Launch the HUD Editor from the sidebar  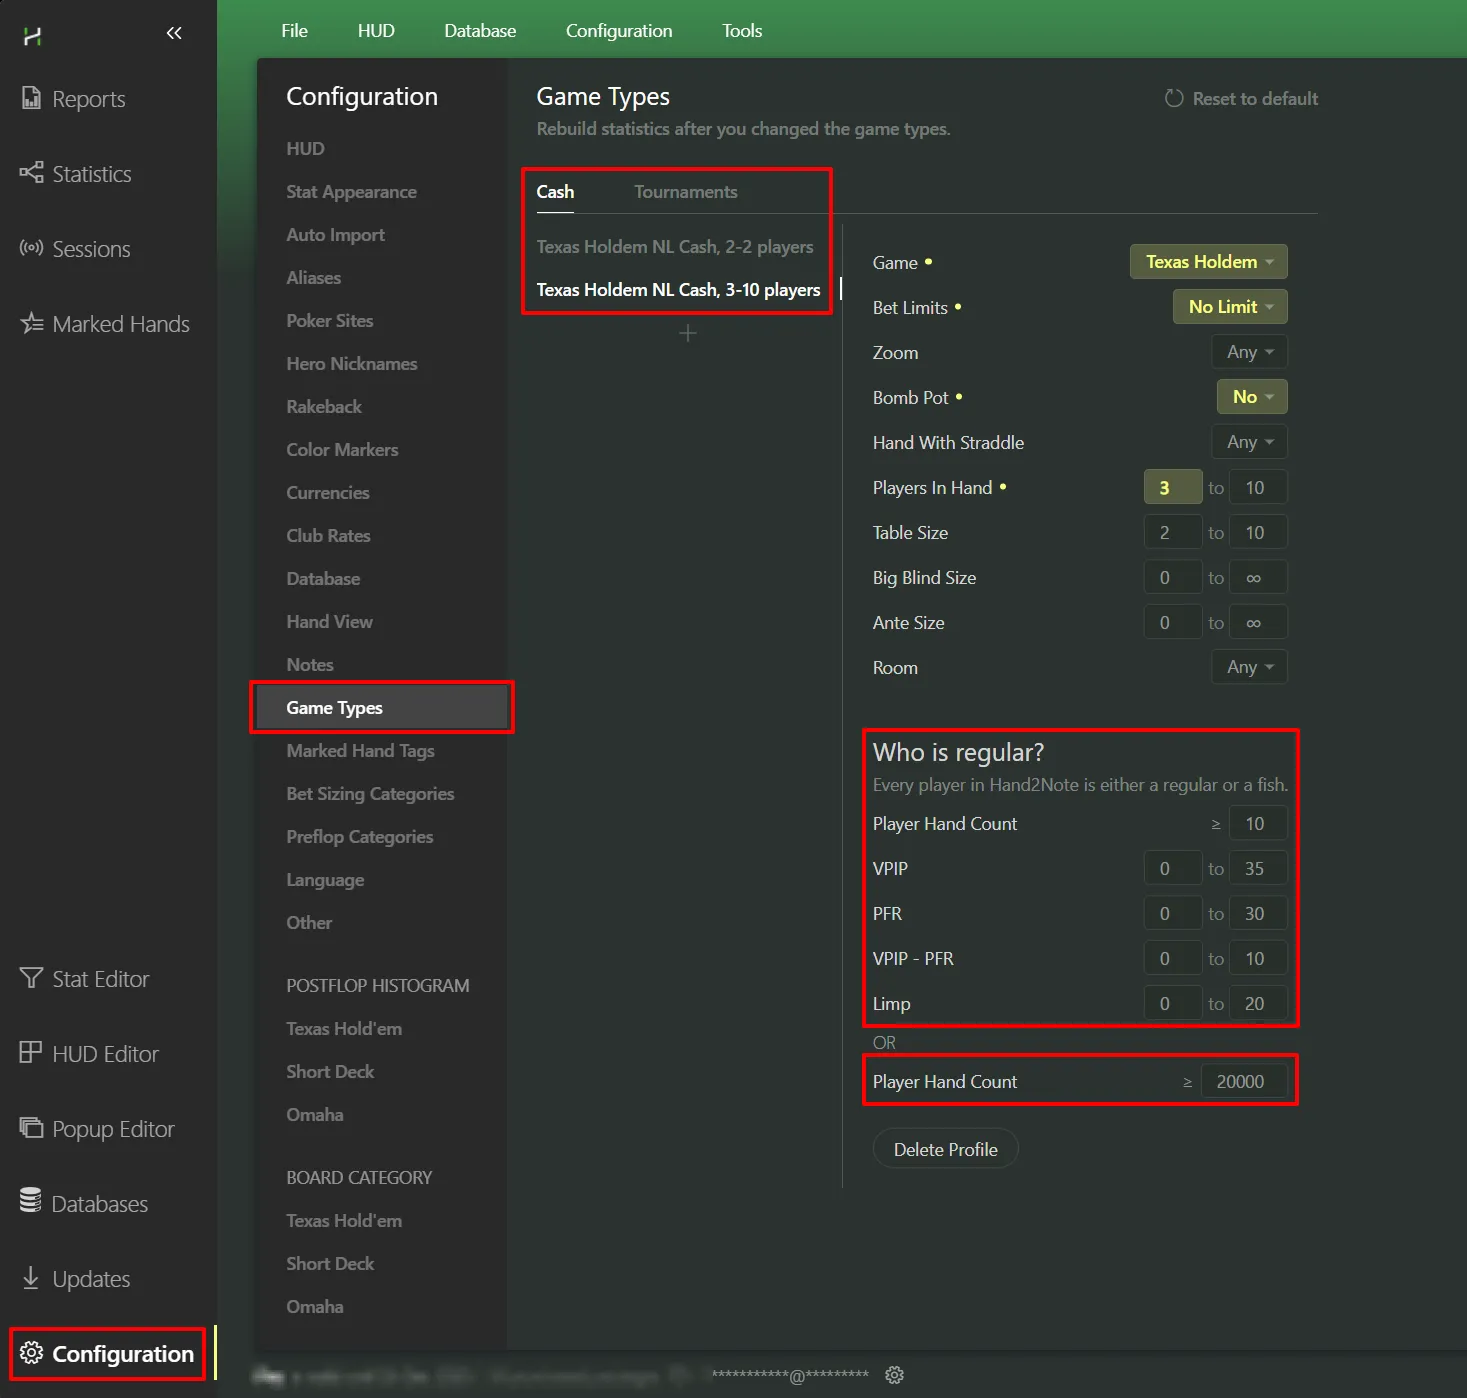[x=31, y=1053]
